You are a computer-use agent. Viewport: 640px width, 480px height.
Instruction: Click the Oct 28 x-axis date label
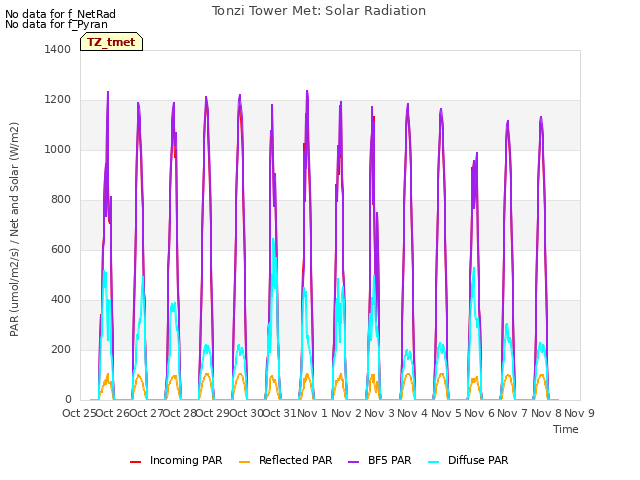click(180, 413)
